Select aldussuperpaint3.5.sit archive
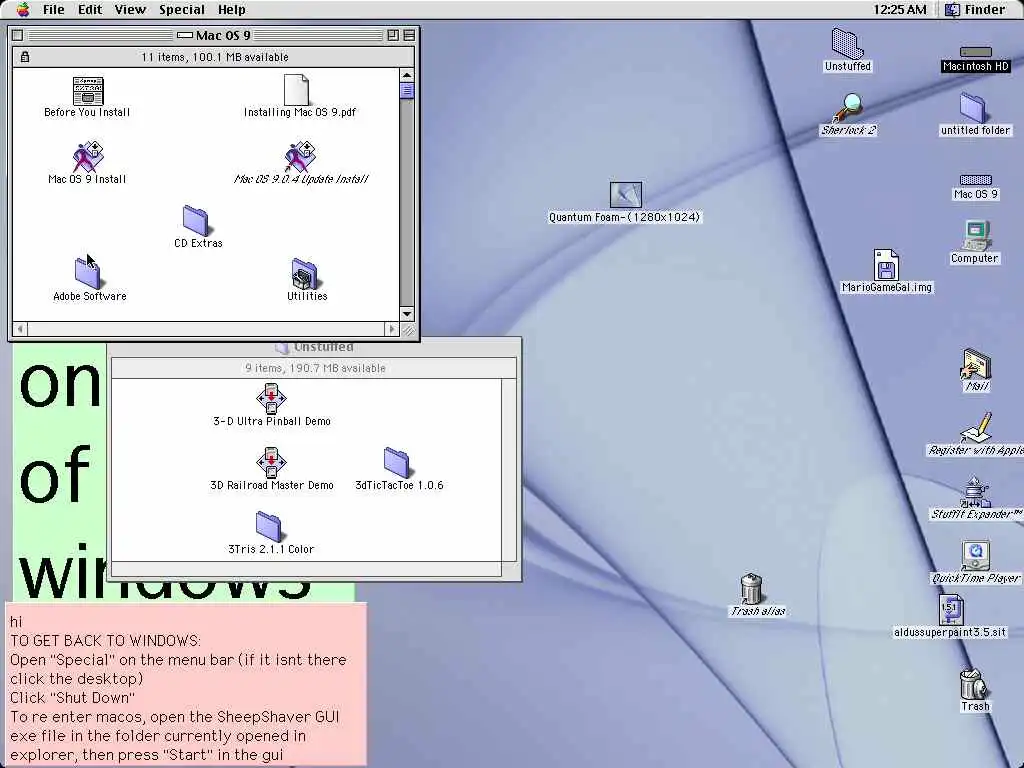The image size is (1024, 768). 950,609
